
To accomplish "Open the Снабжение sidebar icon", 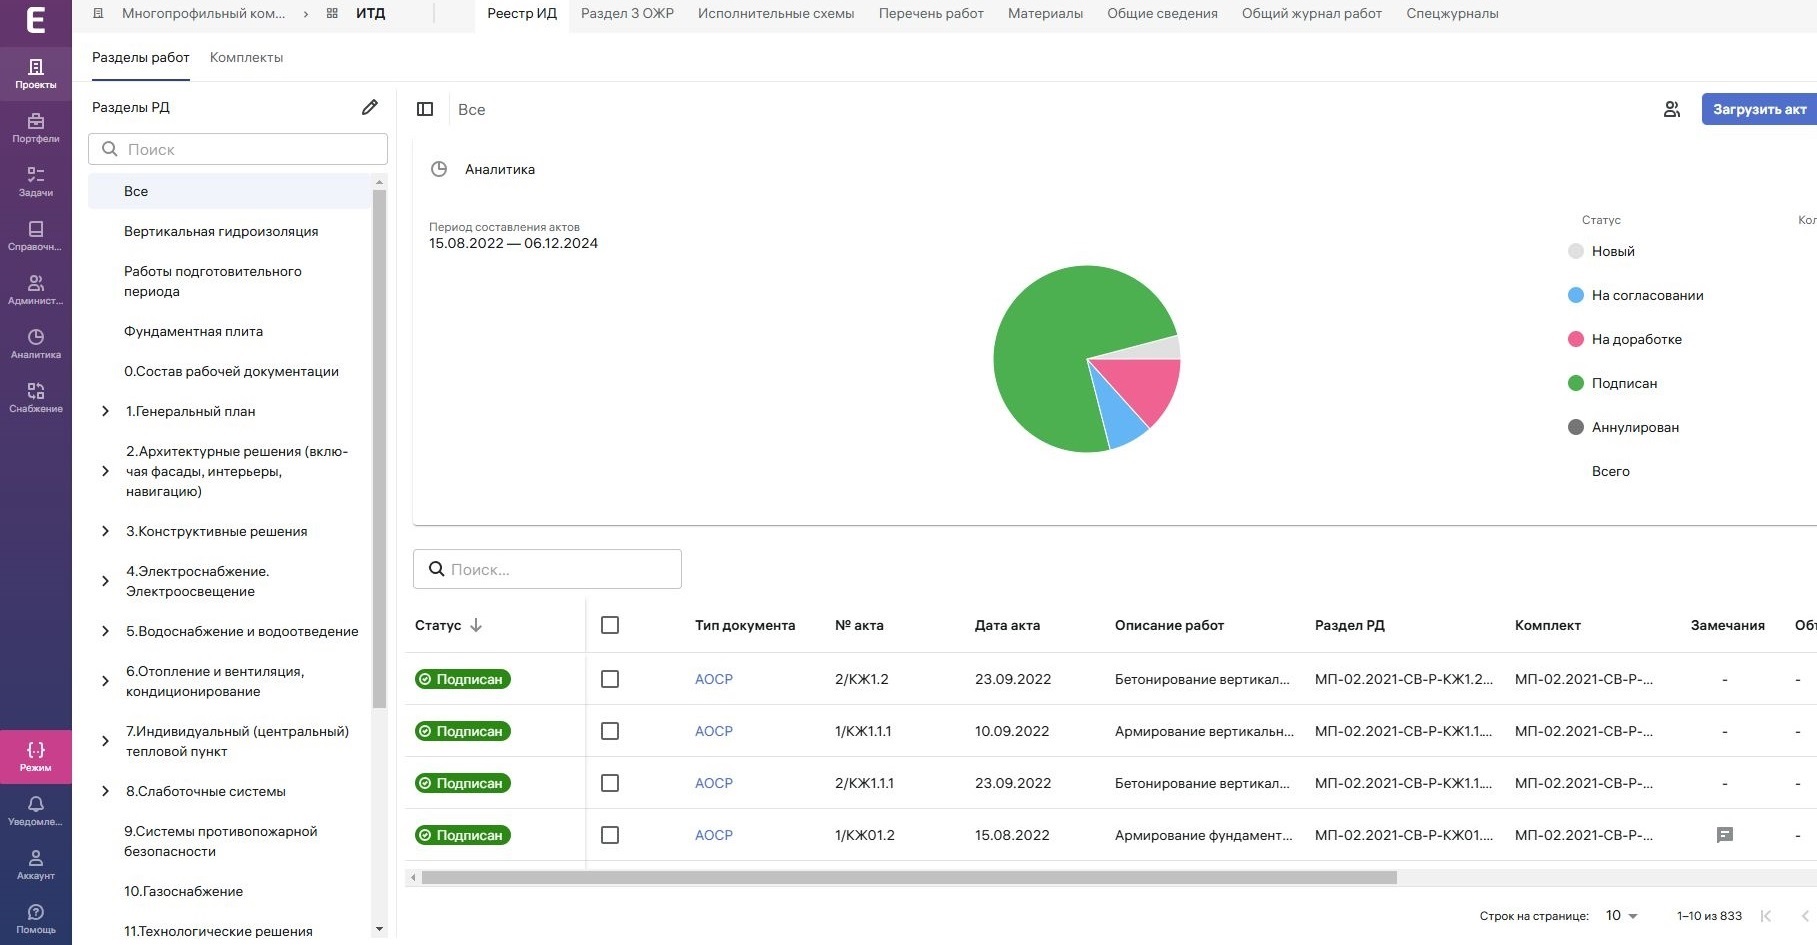I will click(x=36, y=397).
